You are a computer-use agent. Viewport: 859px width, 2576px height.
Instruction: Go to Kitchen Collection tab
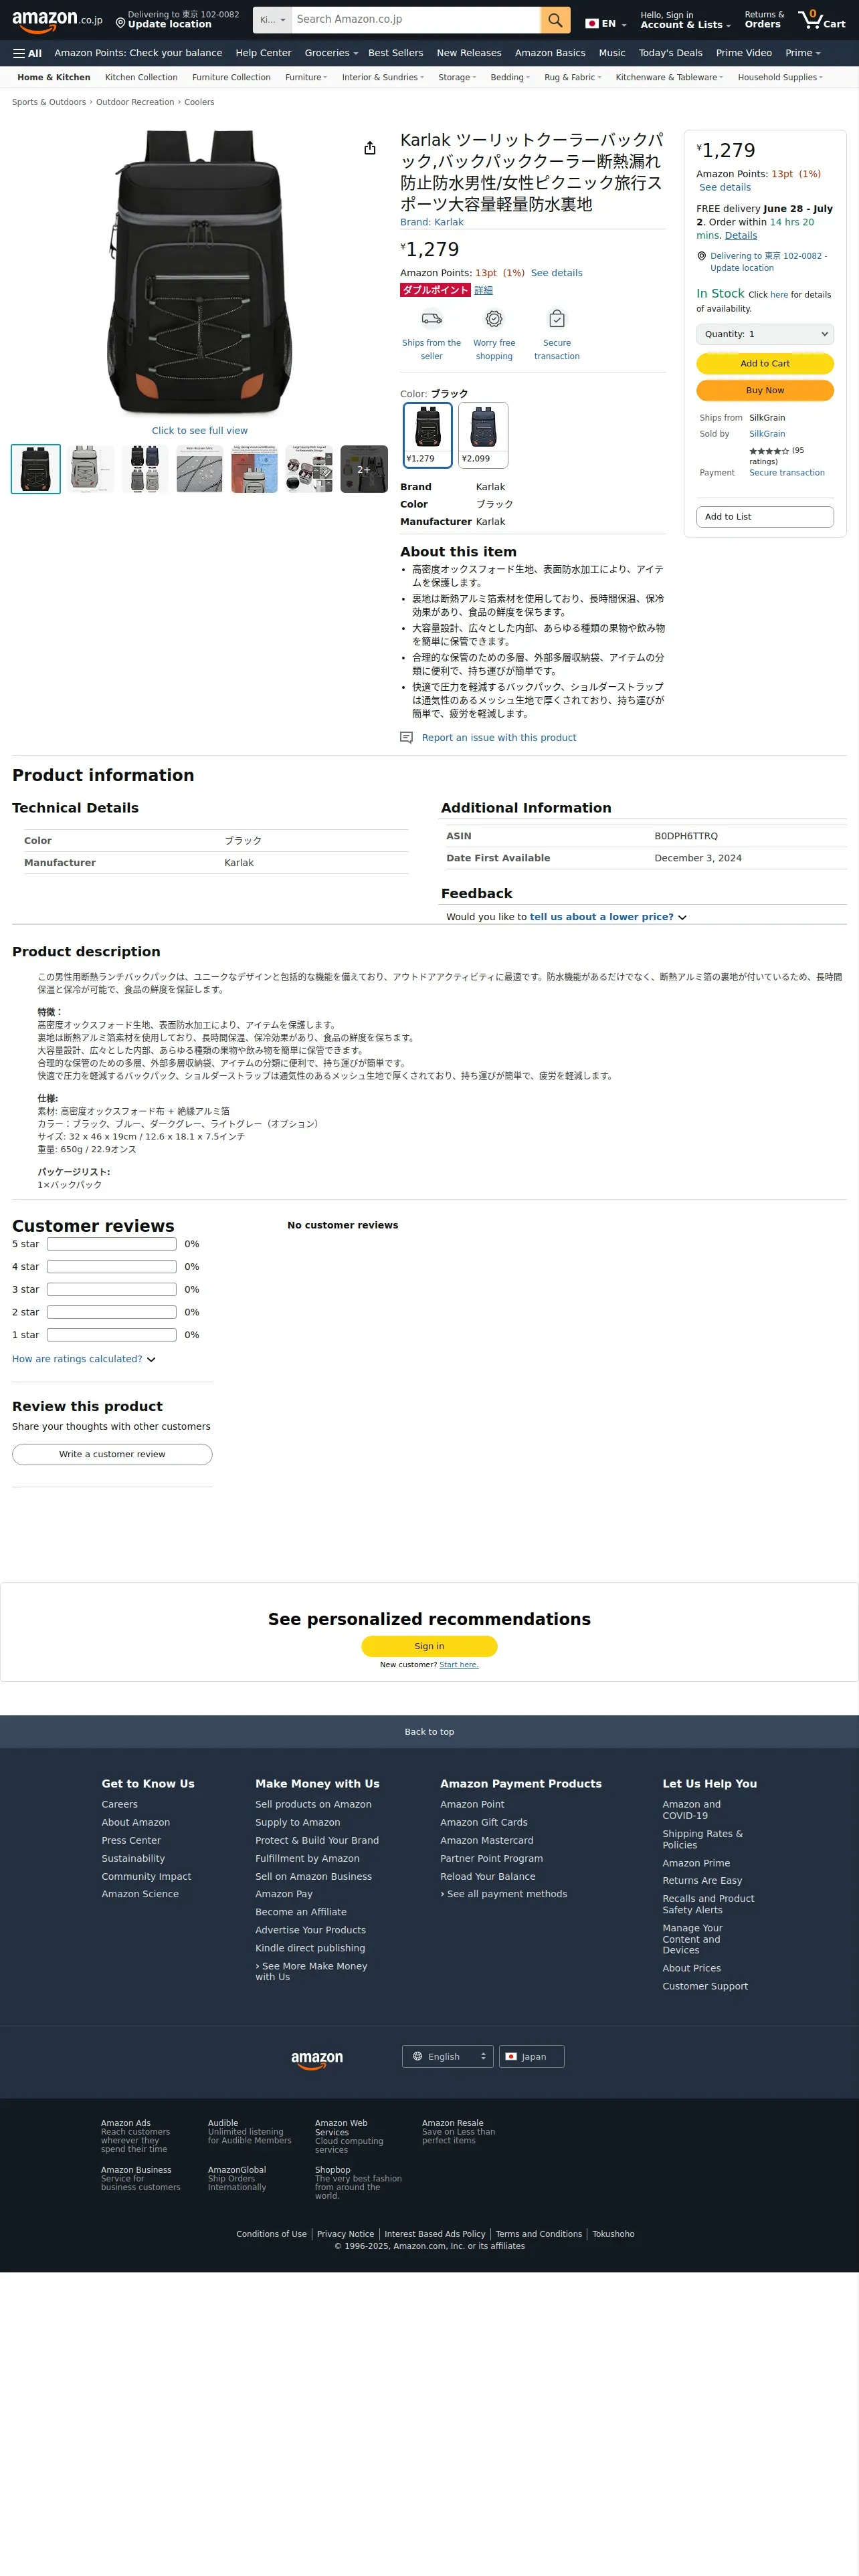pyautogui.click(x=141, y=77)
